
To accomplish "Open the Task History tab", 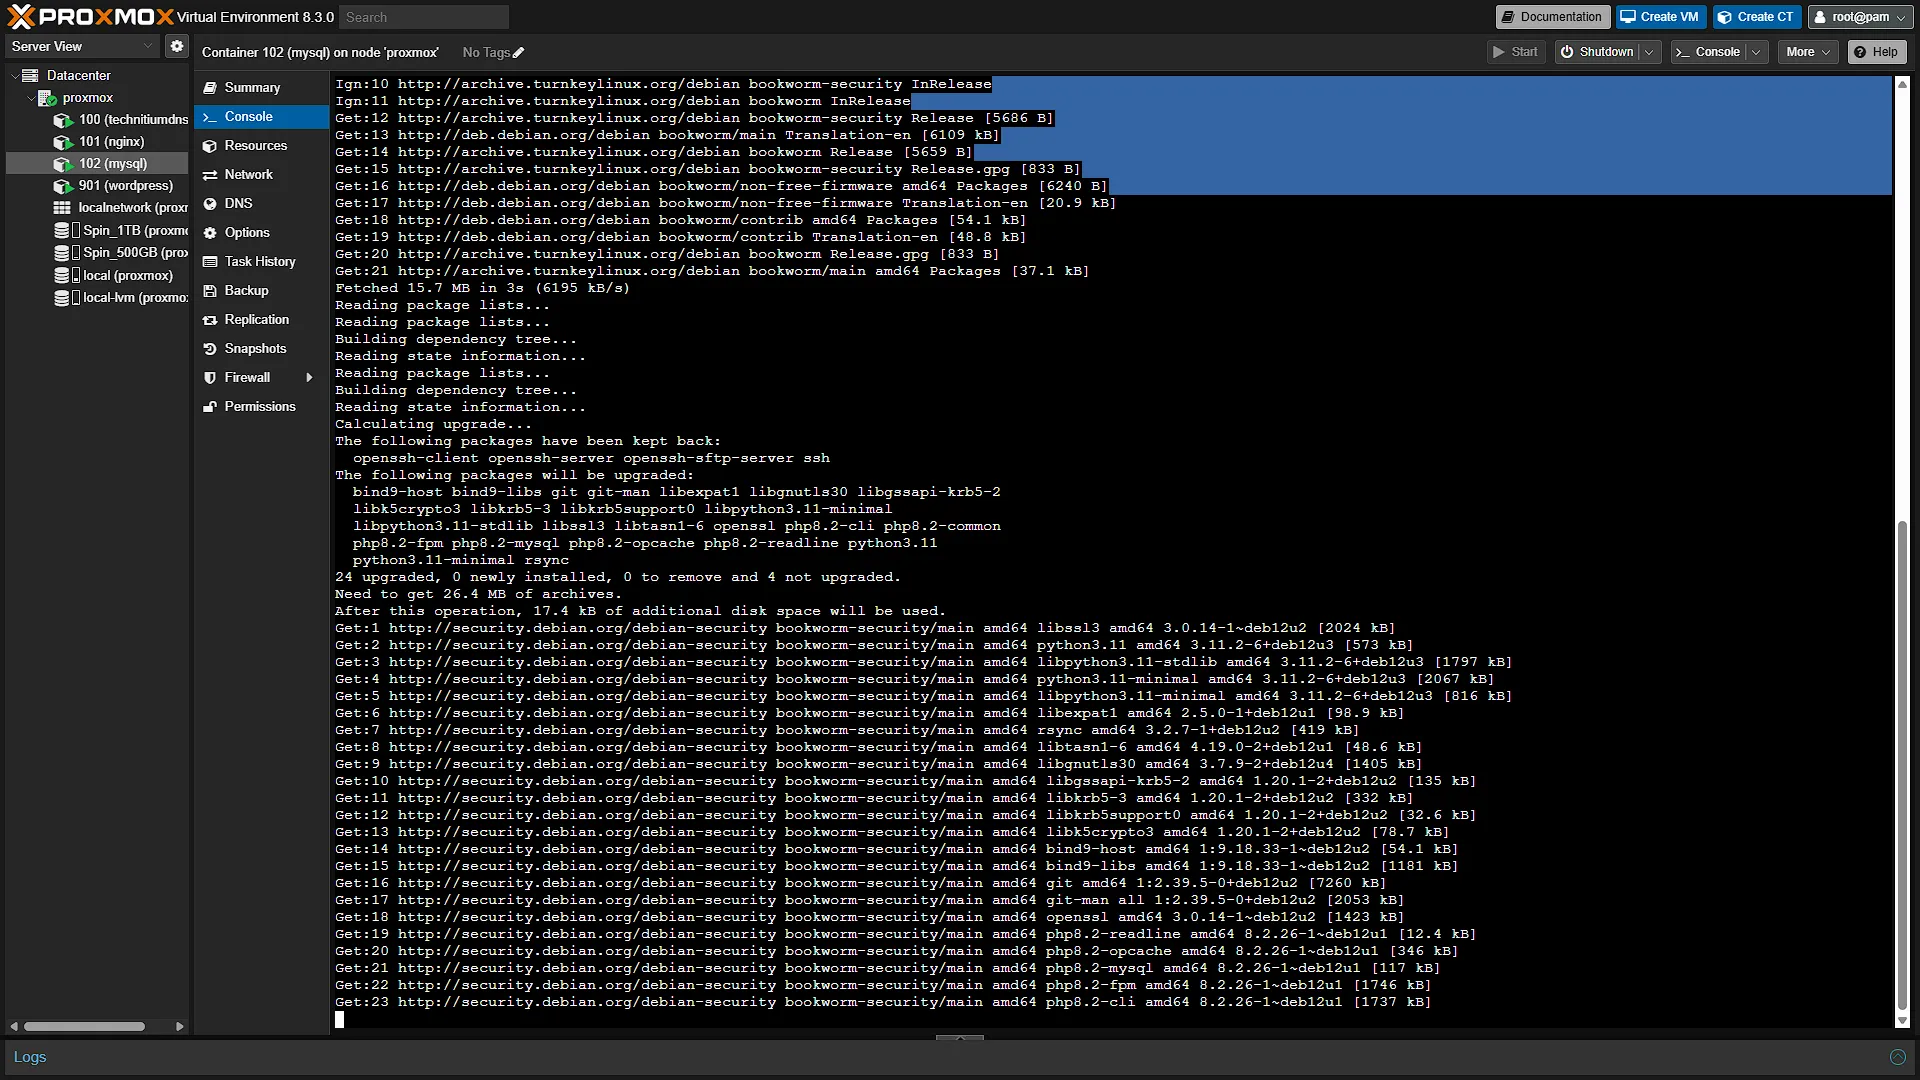I will [x=261, y=262].
